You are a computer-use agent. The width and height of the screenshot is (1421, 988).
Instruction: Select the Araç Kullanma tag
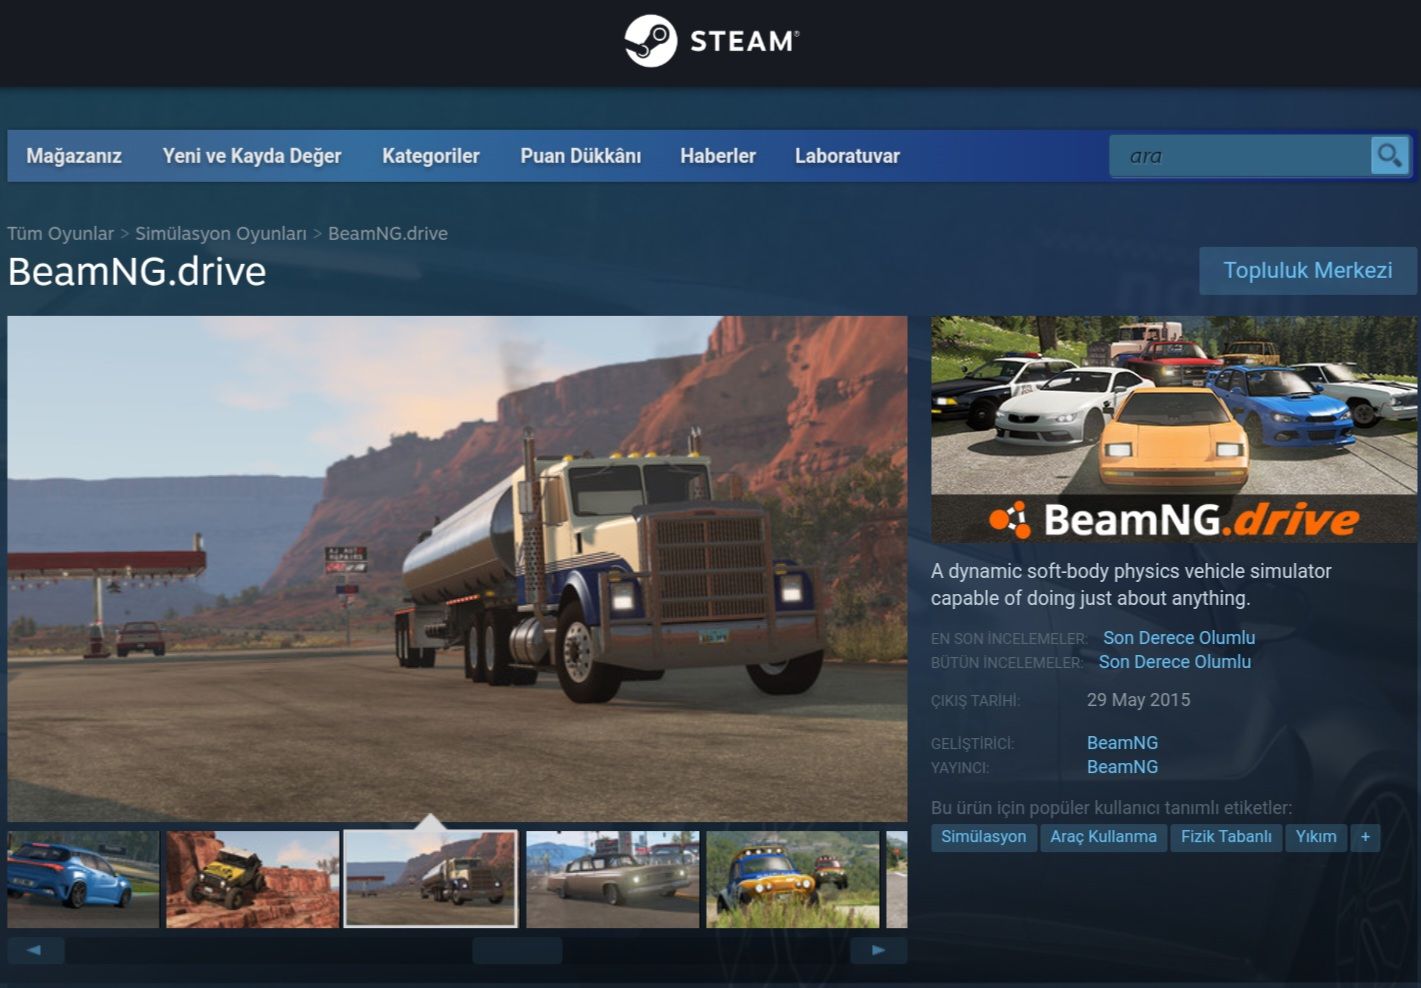1103,837
